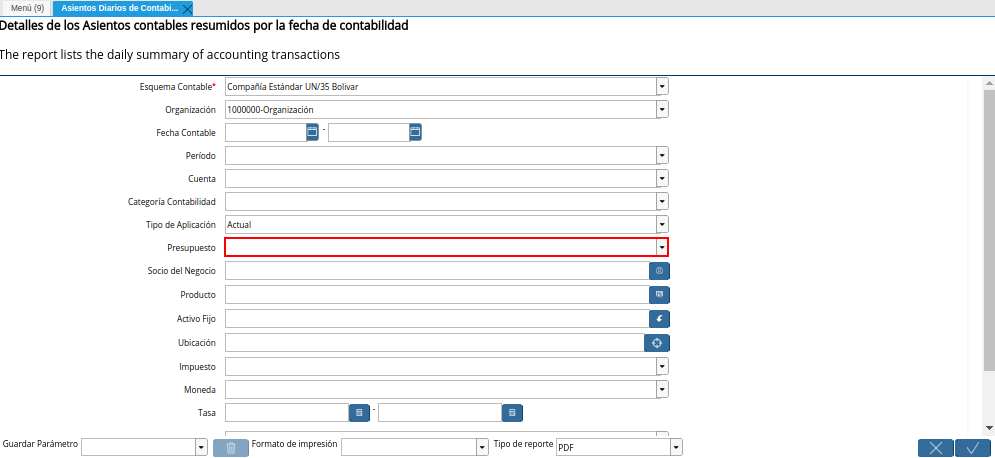Click Ubicación input field
Image resolution: width=995 pixels, height=458 pixels.
point(435,343)
